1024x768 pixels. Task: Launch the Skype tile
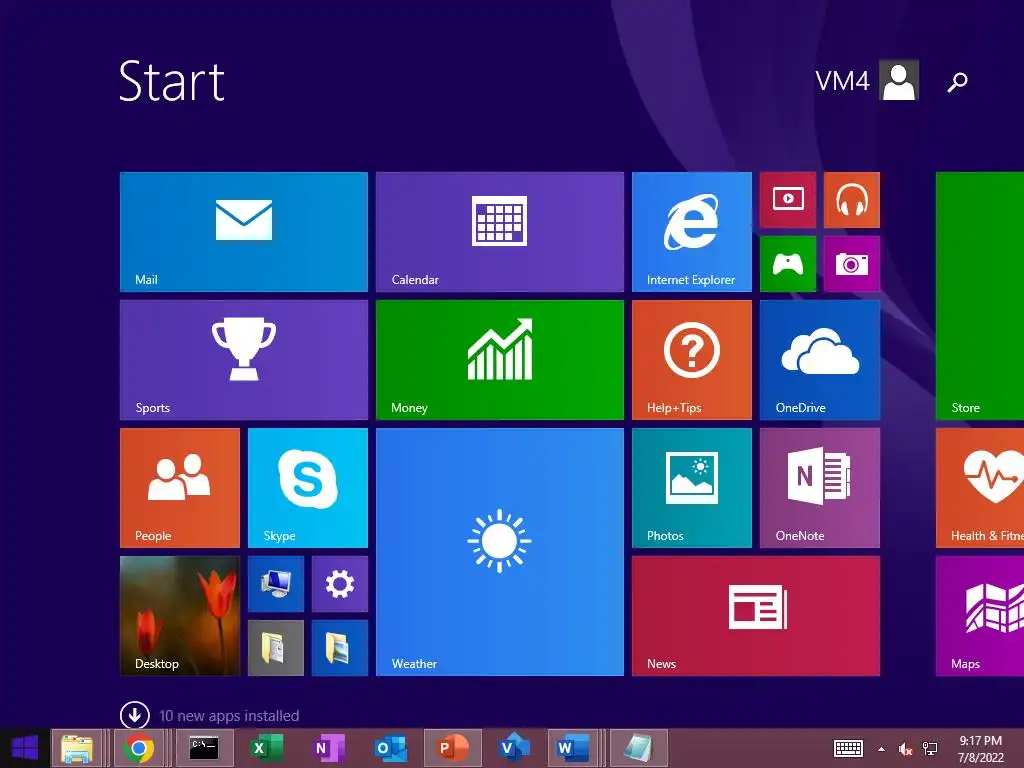(x=308, y=488)
